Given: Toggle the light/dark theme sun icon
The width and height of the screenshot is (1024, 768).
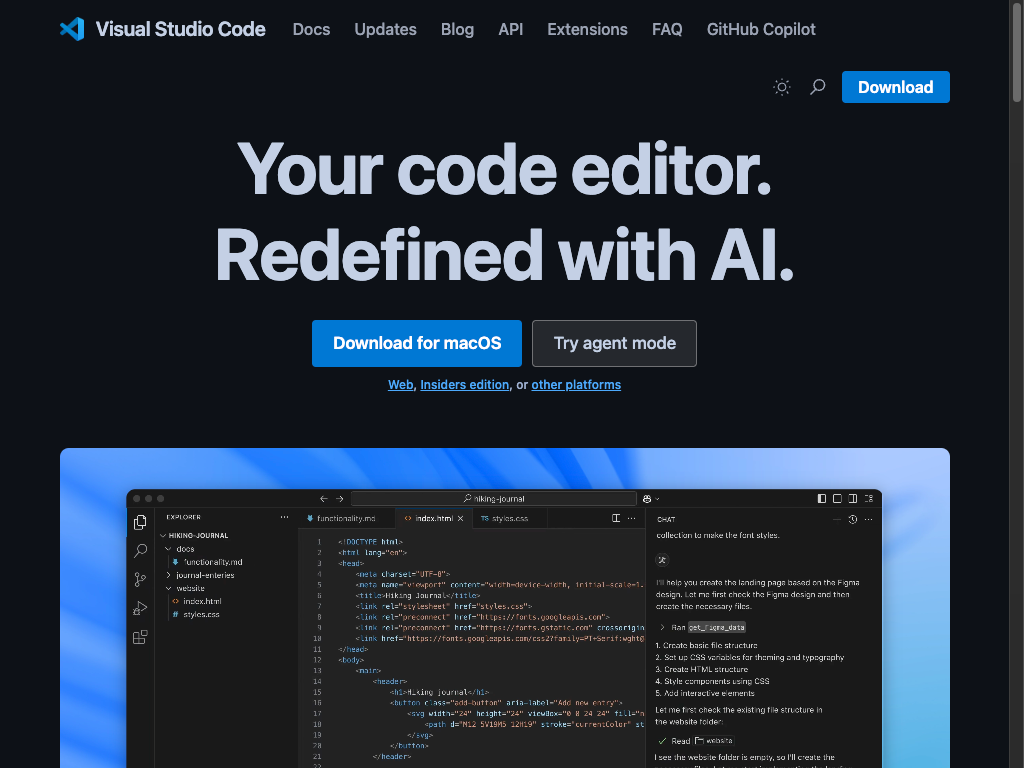Looking at the screenshot, I should coord(781,87).
